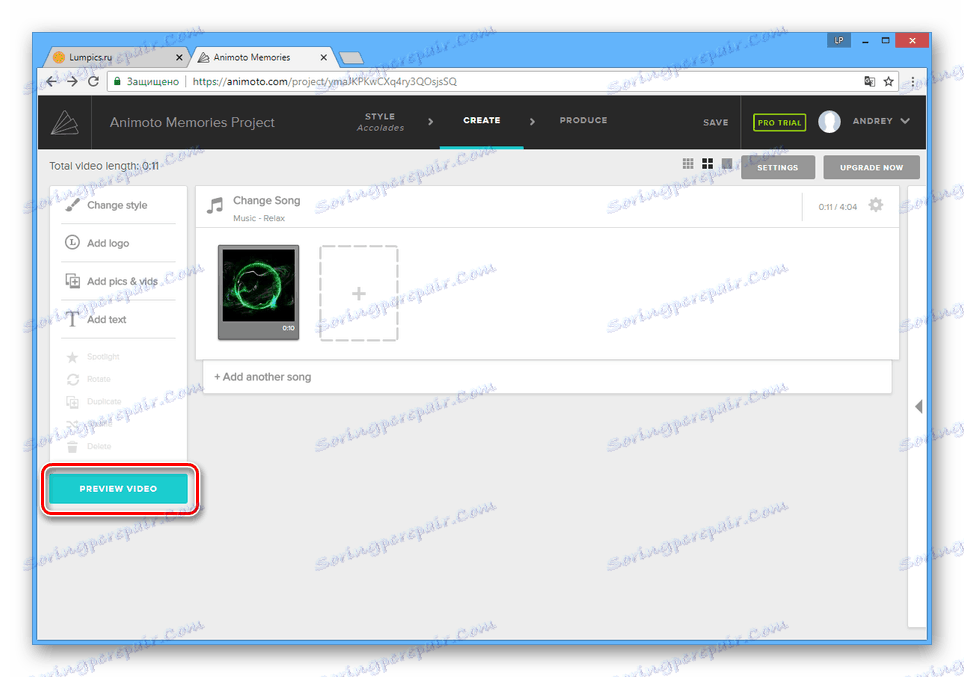Image resolution: width=964 pixels, height=677 pixels.
Task: Maximize the browser window
Action: [x=885, y=41]
